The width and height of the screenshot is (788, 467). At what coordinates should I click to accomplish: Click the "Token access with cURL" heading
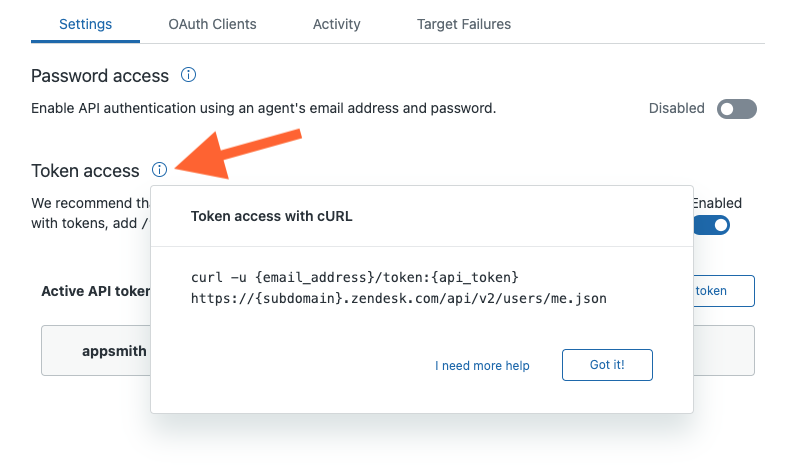pos(271,215)
